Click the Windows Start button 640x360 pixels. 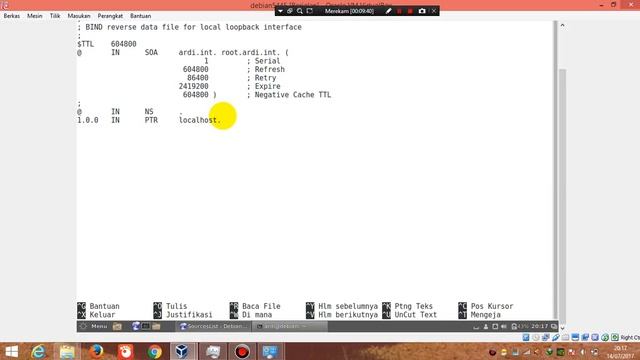point(11,351)
